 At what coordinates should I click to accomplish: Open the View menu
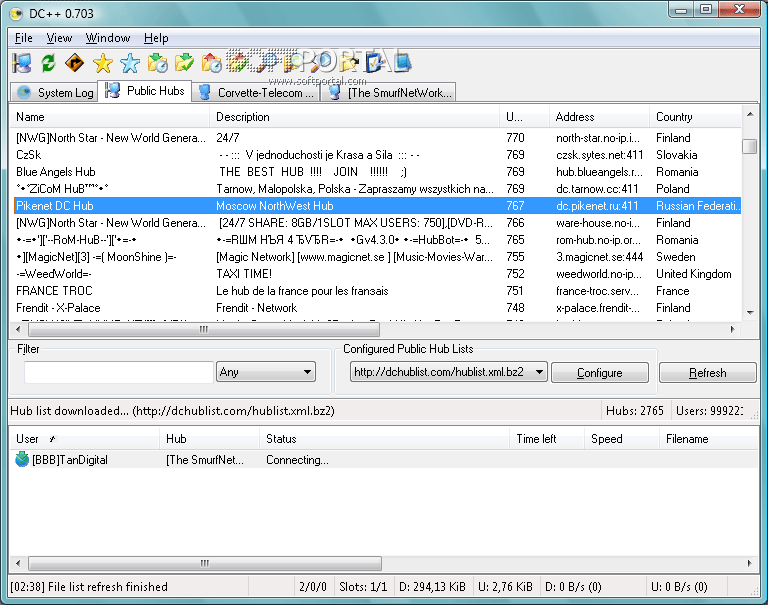[59, 38]
